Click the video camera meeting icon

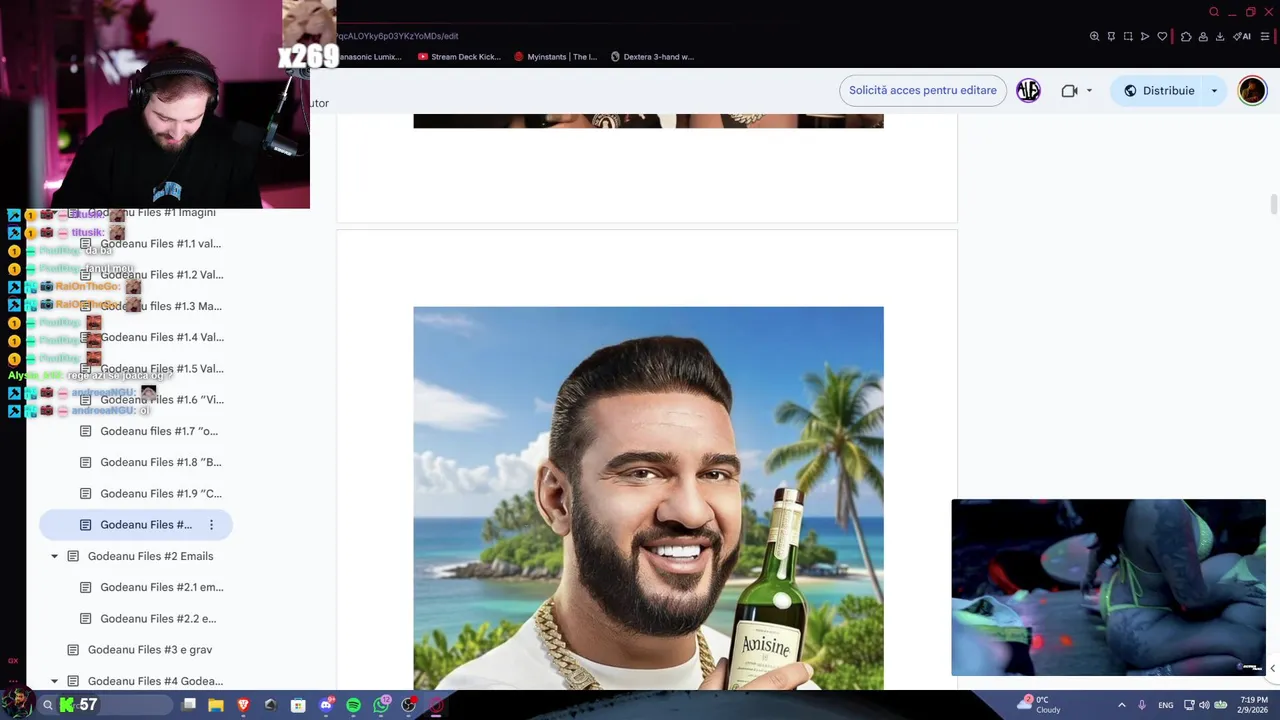(1069, 90)
